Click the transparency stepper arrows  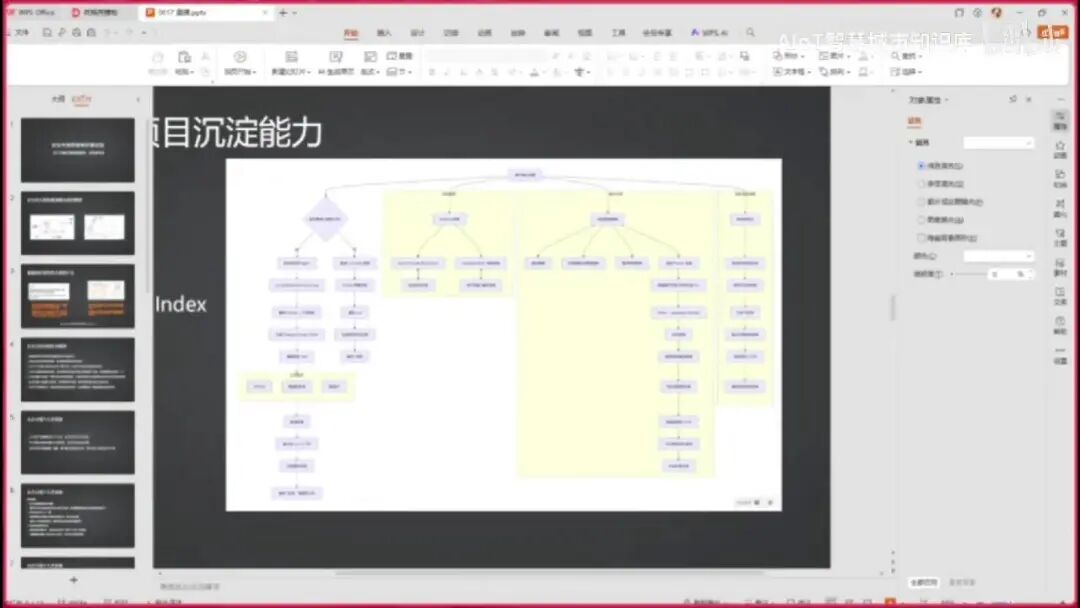coord(1030,274)
